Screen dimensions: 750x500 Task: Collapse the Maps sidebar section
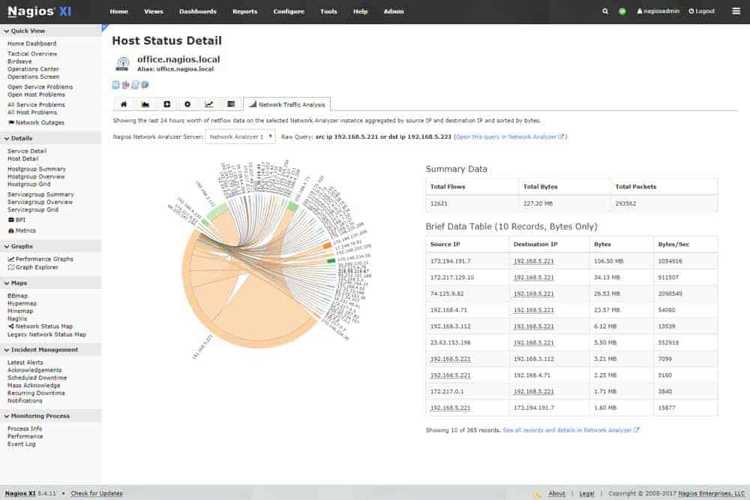[50, 283]
